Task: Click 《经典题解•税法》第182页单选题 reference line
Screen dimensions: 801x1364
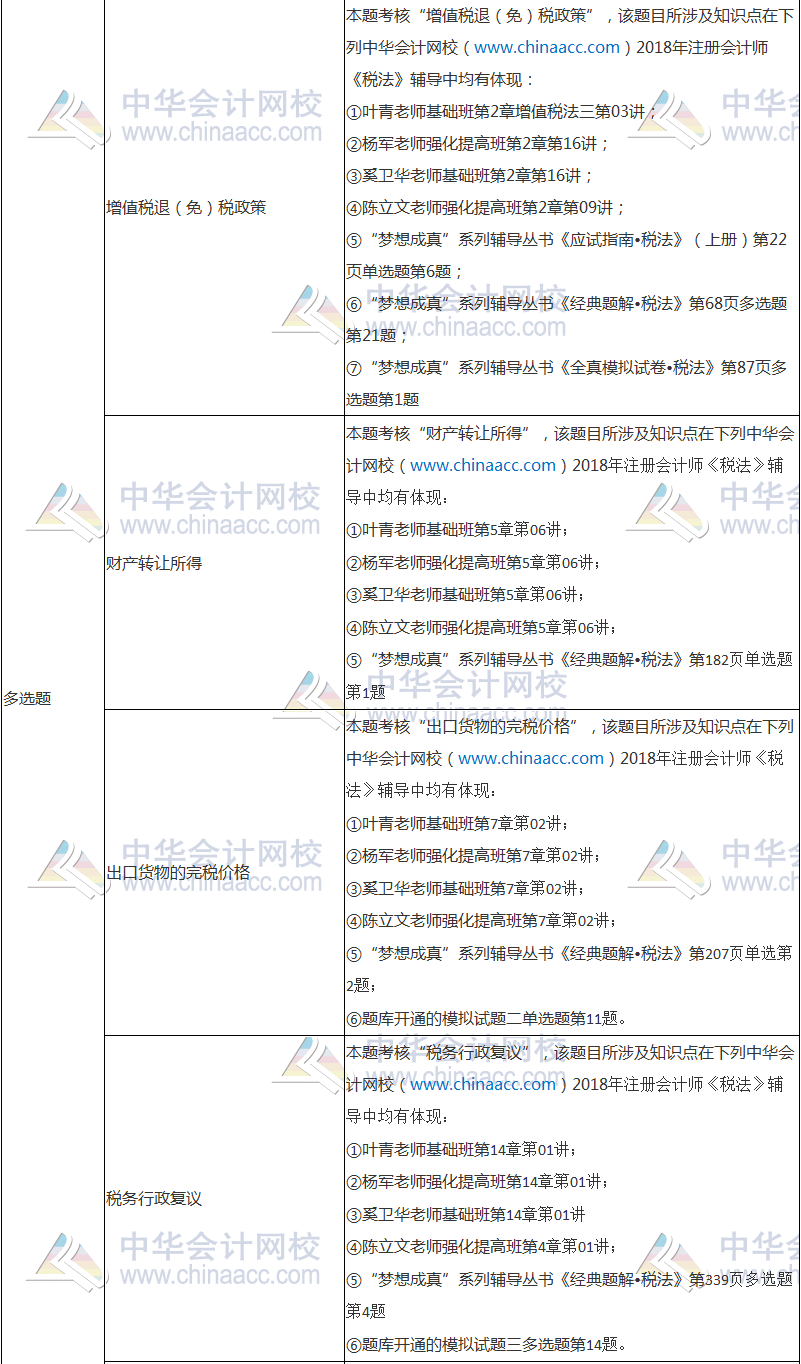Action: point(569,659)
